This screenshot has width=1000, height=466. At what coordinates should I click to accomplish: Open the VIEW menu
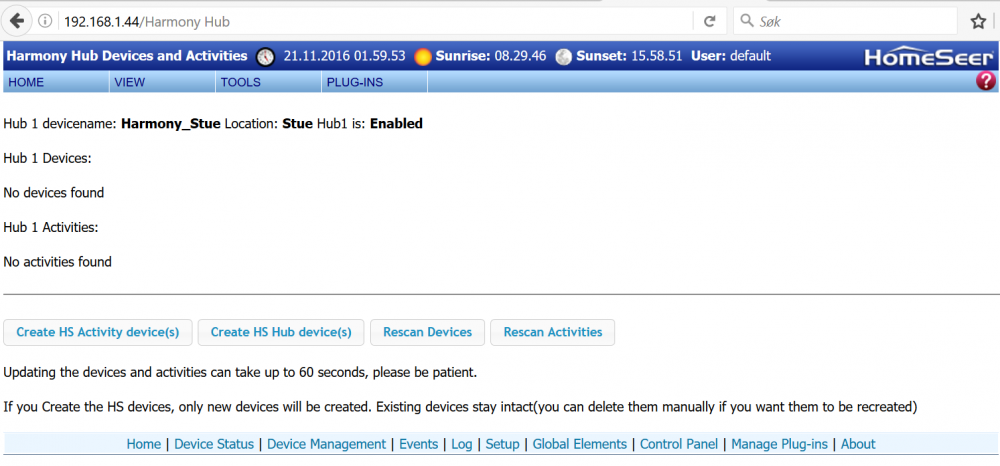(x=163, y=82)
